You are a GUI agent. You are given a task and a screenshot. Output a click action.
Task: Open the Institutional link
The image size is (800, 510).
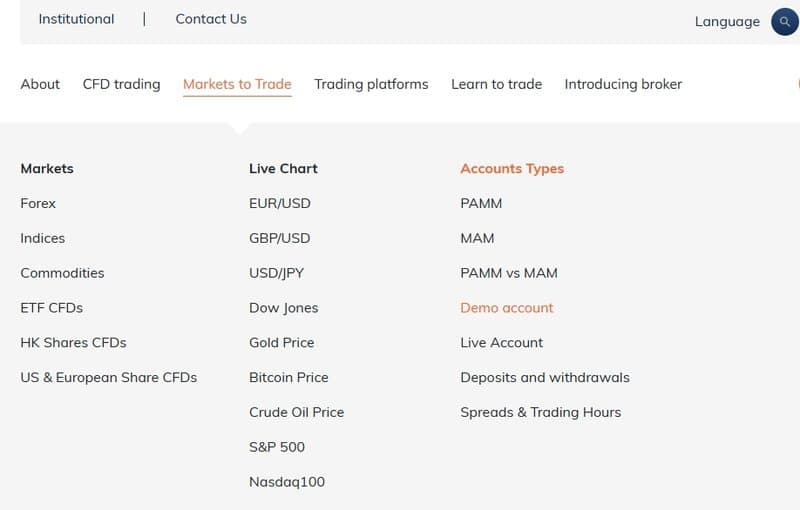76,19
